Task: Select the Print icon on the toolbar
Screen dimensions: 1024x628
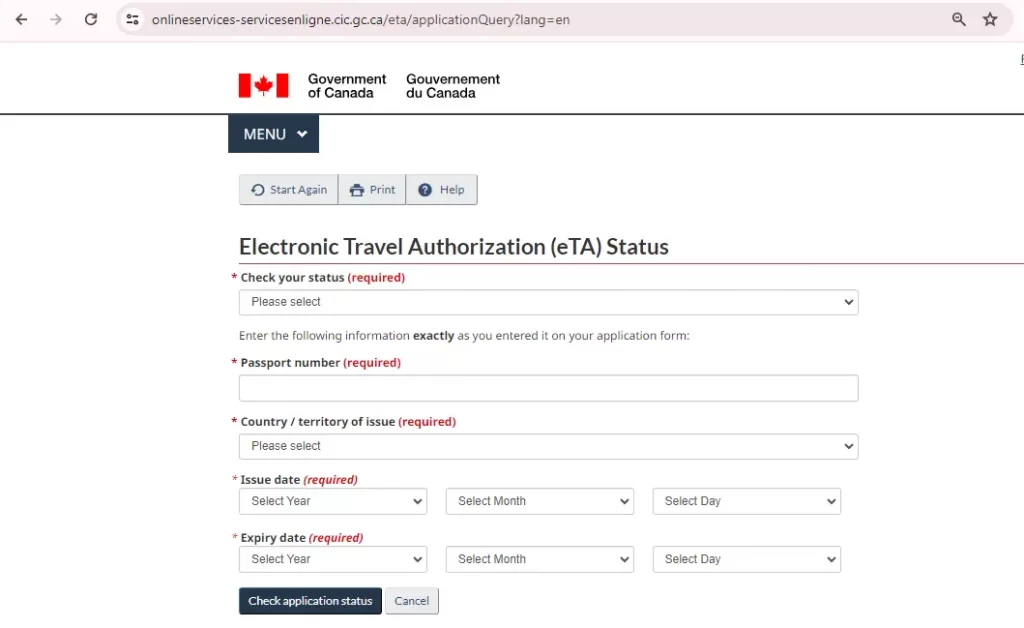Action: click(x=357, y=189)
